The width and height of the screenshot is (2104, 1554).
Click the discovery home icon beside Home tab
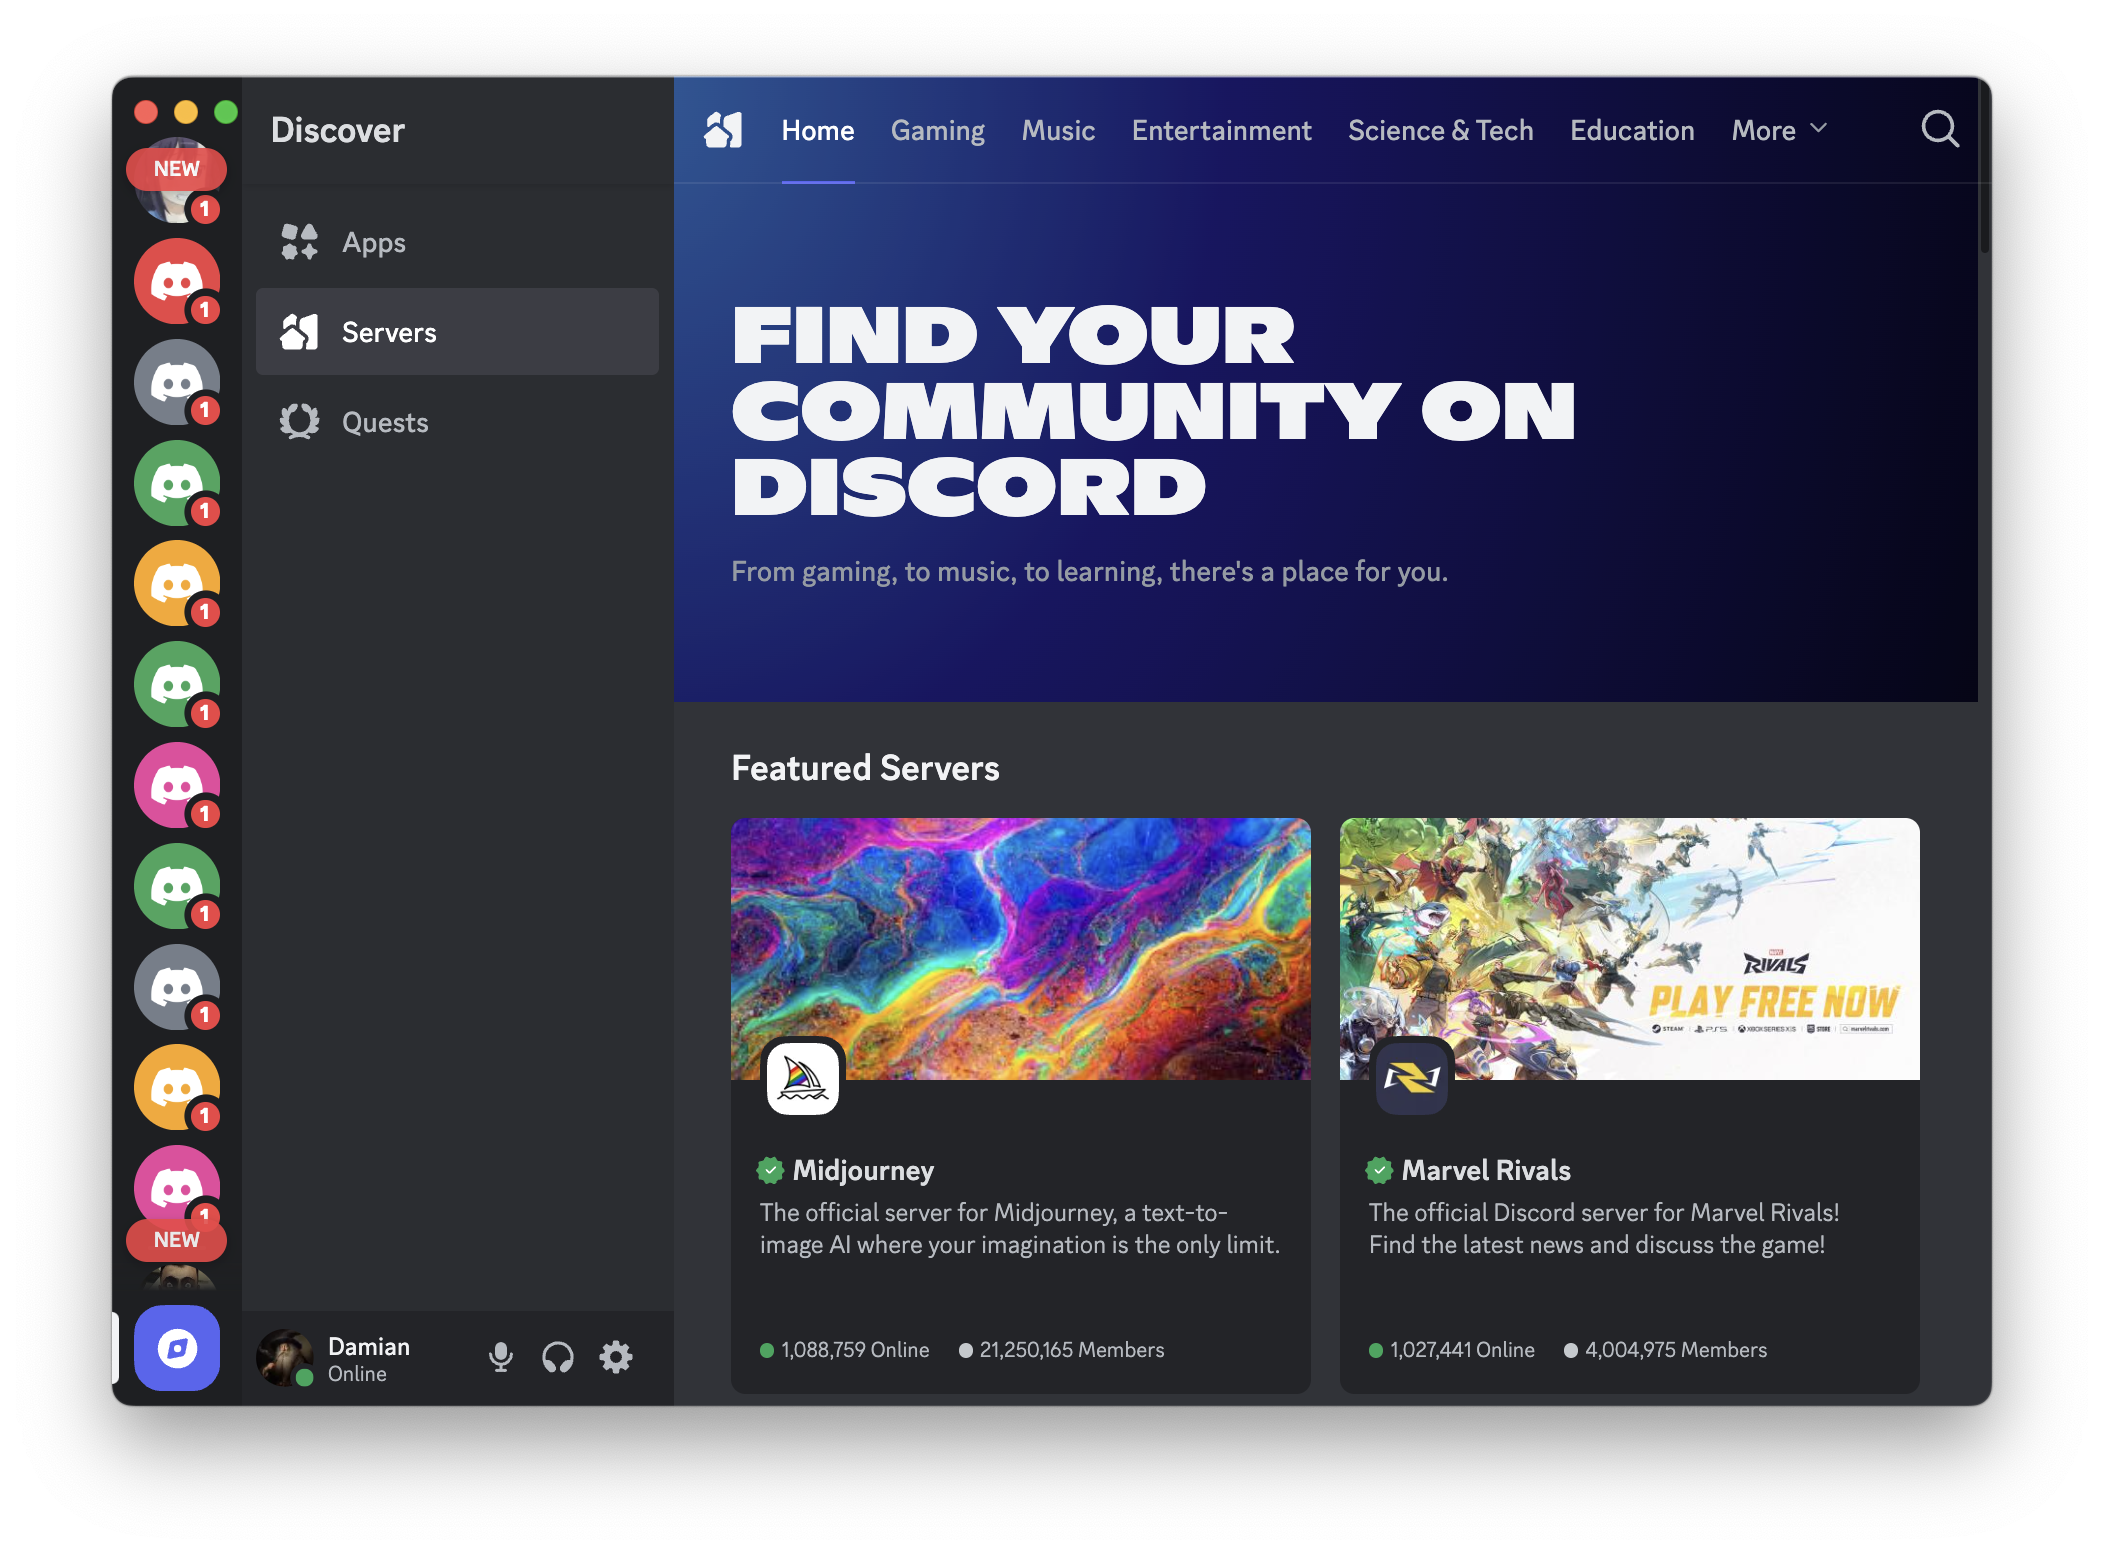723,130
